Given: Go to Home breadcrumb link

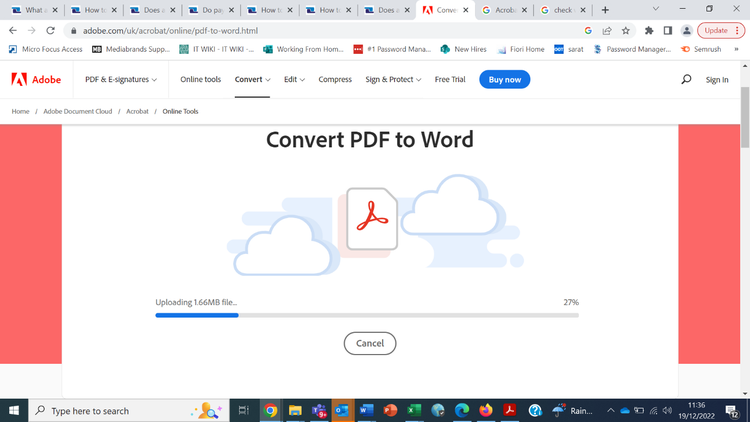Looking at the screenshot, I should point(21,111).
